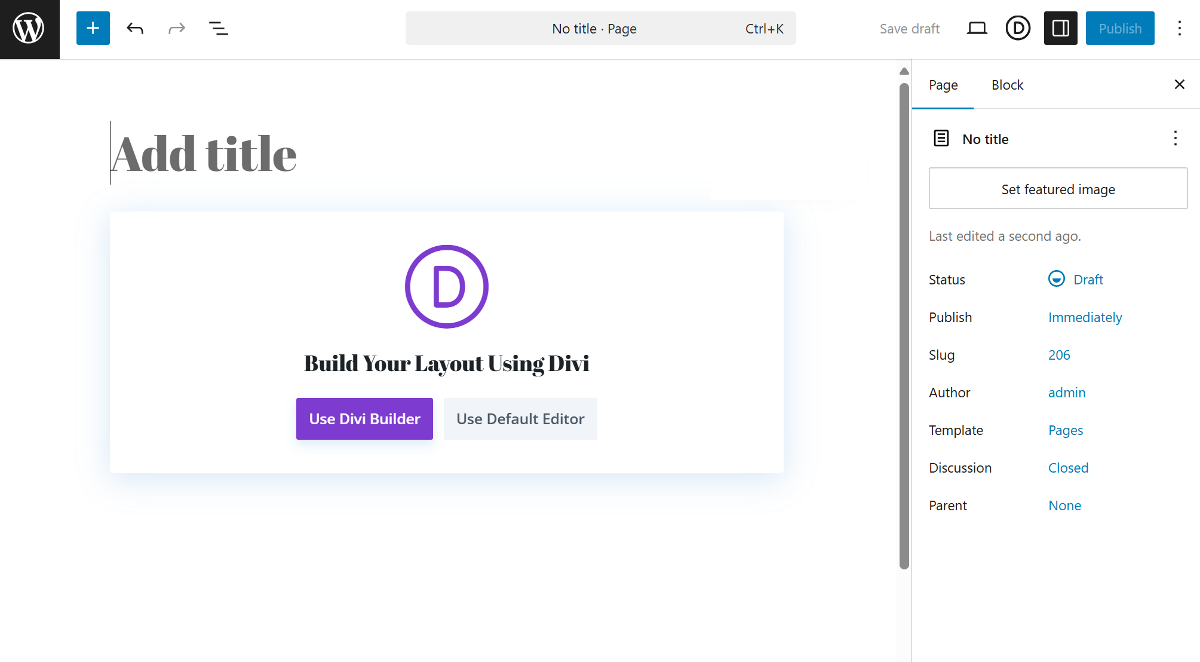The width and height of the screenshot is (1200, 662).
Task: Switch to the Block tab
Action: (x=1007, y=85)
